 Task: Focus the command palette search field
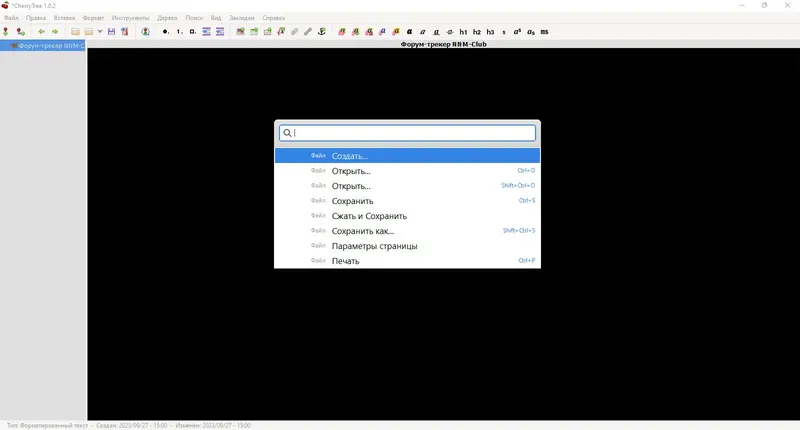click(x=407, y=133)
